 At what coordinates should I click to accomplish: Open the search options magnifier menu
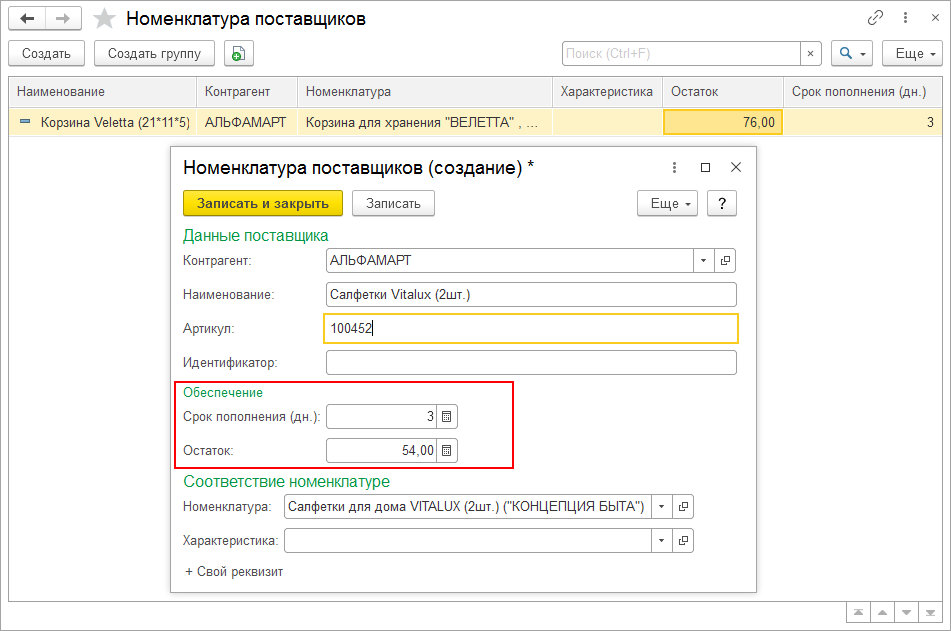(x=853, y=53)
